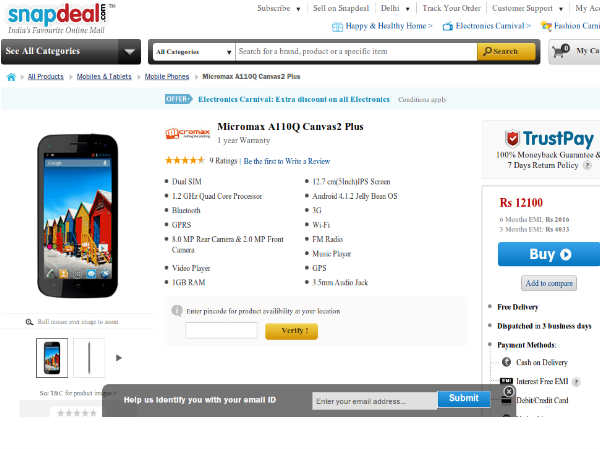
Task: Click help icon beside Interest Free EMI
Action: pyautogui.click(x=576, y=381)
